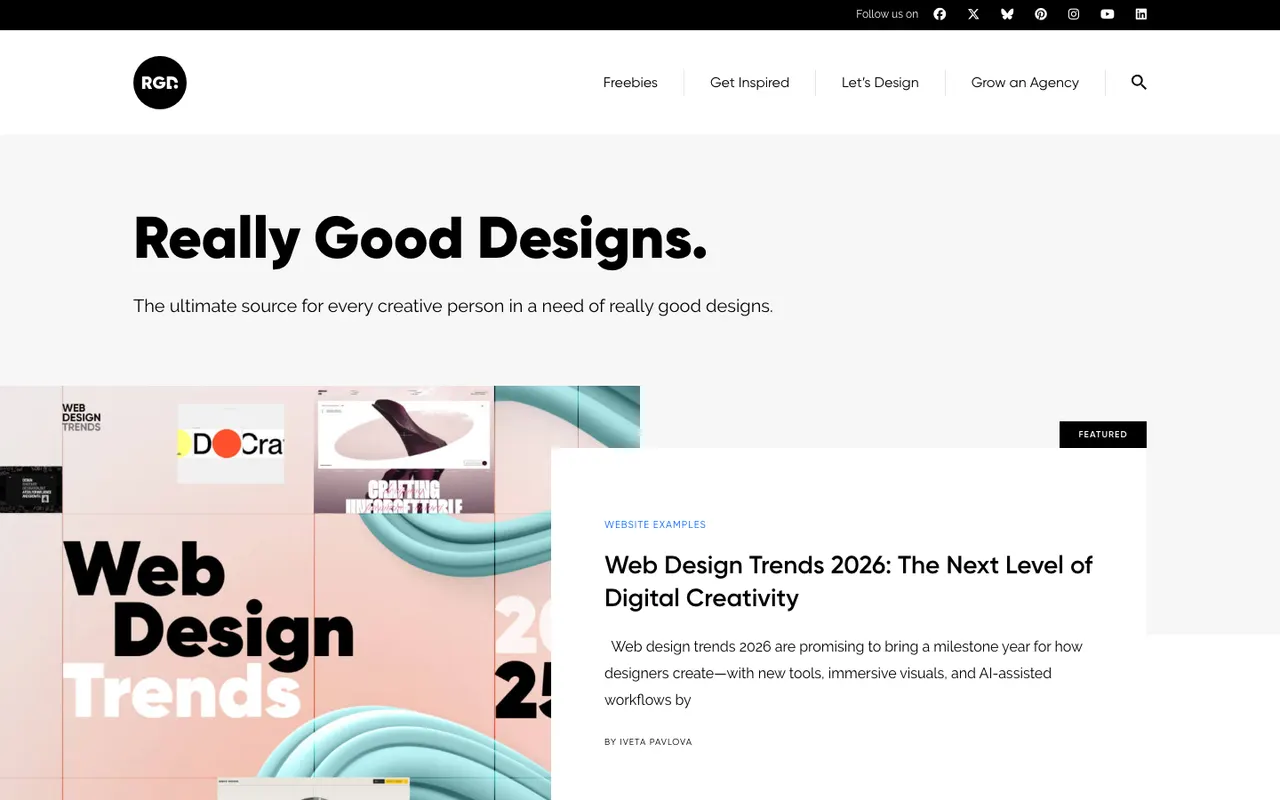Click the Website Examples category link
1280x800 pixels.
655,524
